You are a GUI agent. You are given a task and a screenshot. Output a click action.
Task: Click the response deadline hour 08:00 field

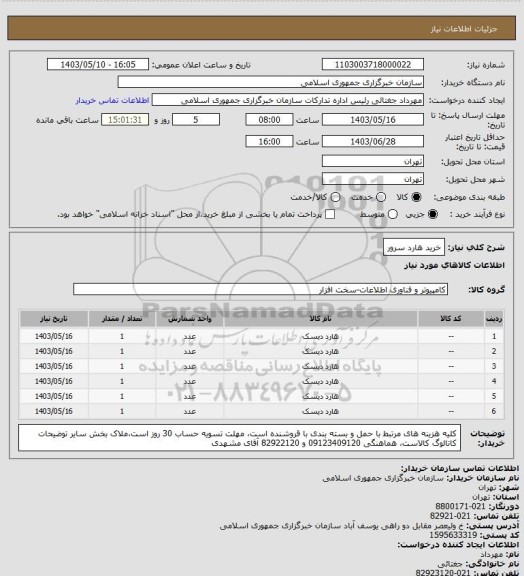tap(269, 120)
